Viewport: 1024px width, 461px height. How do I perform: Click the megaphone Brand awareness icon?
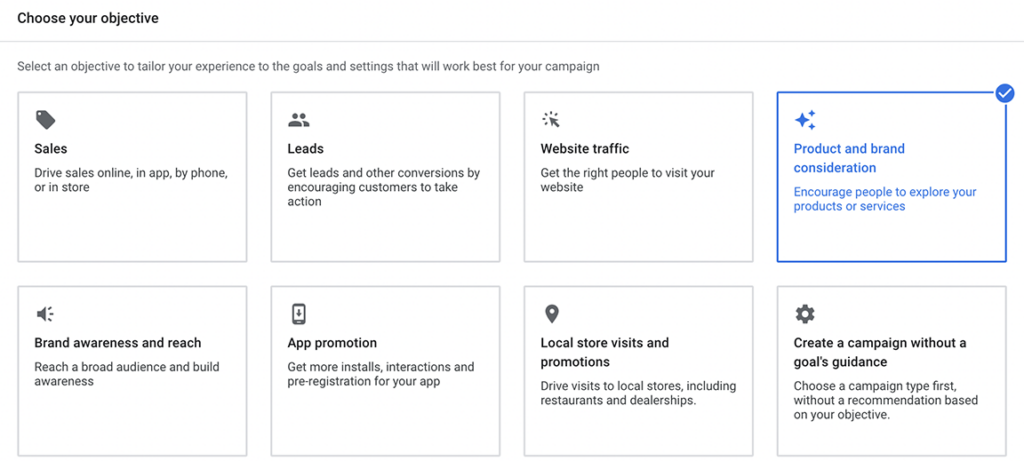tap(45, 314)
